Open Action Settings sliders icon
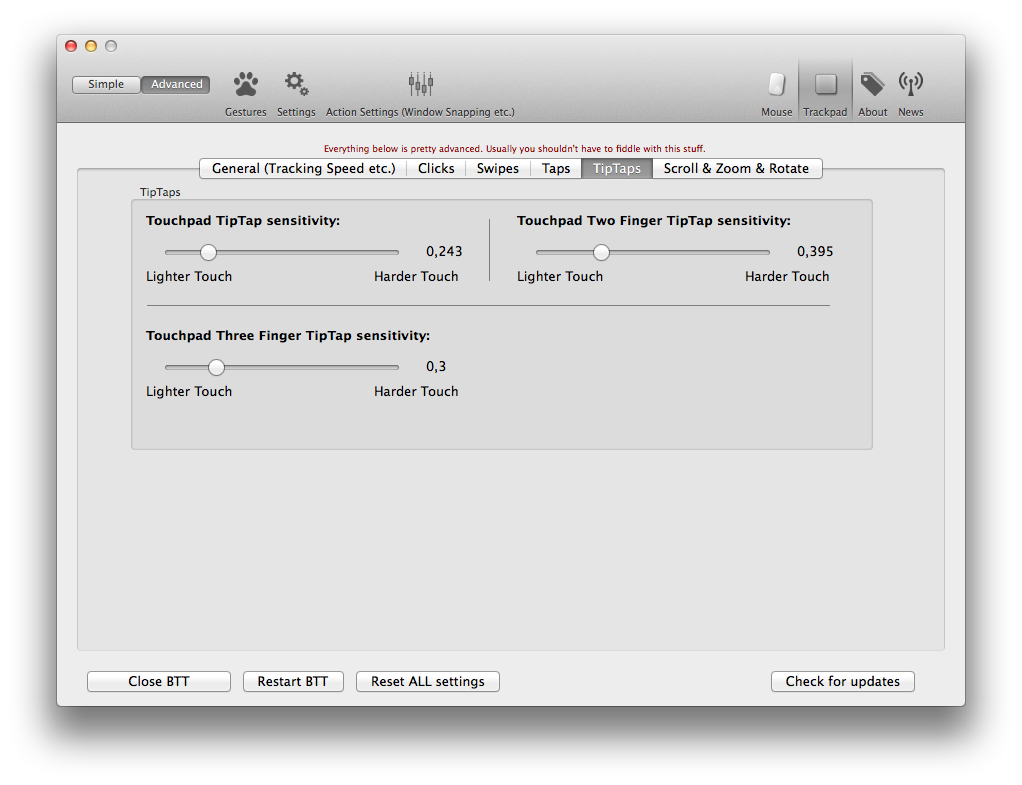The height and width of the screenshot is (785, 1022). [420, 84]
